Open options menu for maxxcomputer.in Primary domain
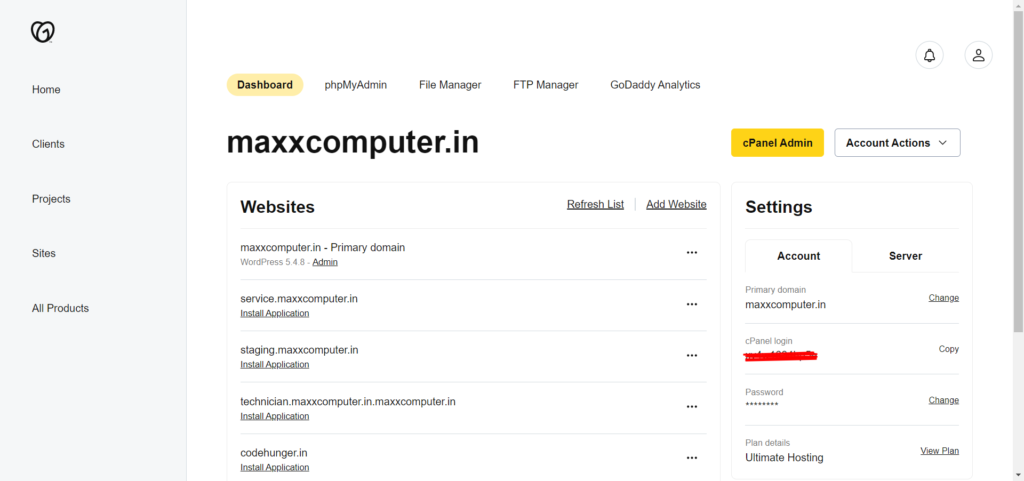 click(692, 253)
